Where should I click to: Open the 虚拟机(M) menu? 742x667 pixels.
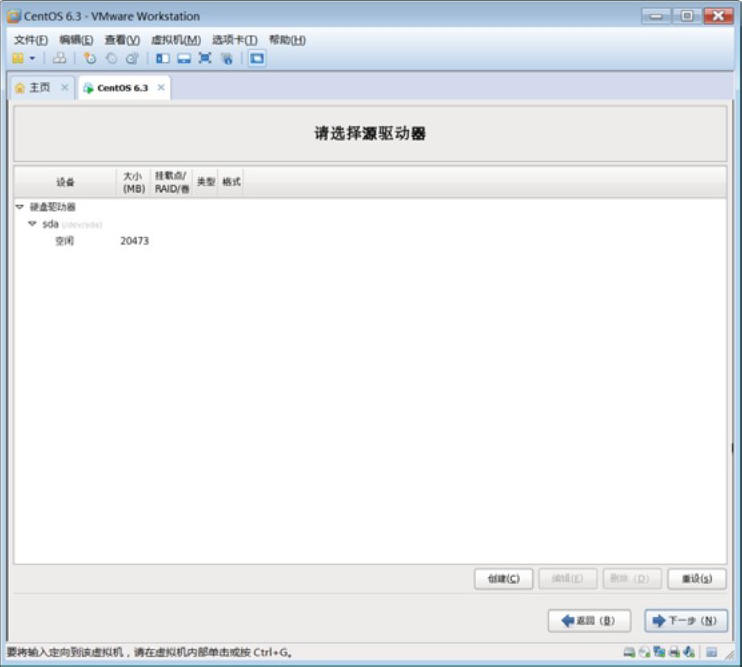click(176, 40)
